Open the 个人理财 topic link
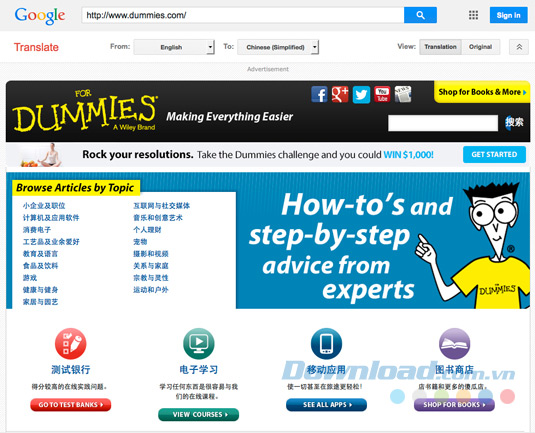This screenshot has height=433, width=535. (x=147, y=230)
